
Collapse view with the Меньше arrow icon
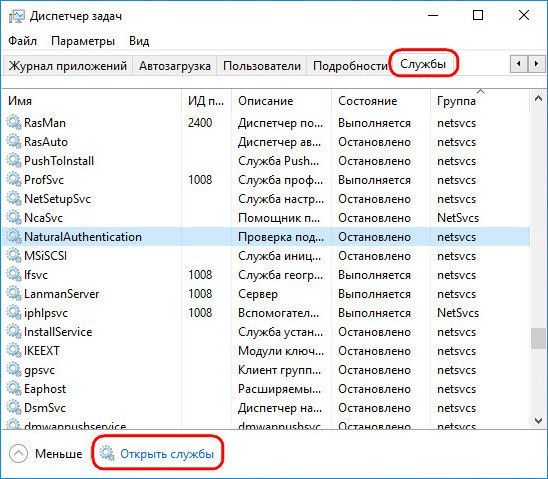point(18,453)
